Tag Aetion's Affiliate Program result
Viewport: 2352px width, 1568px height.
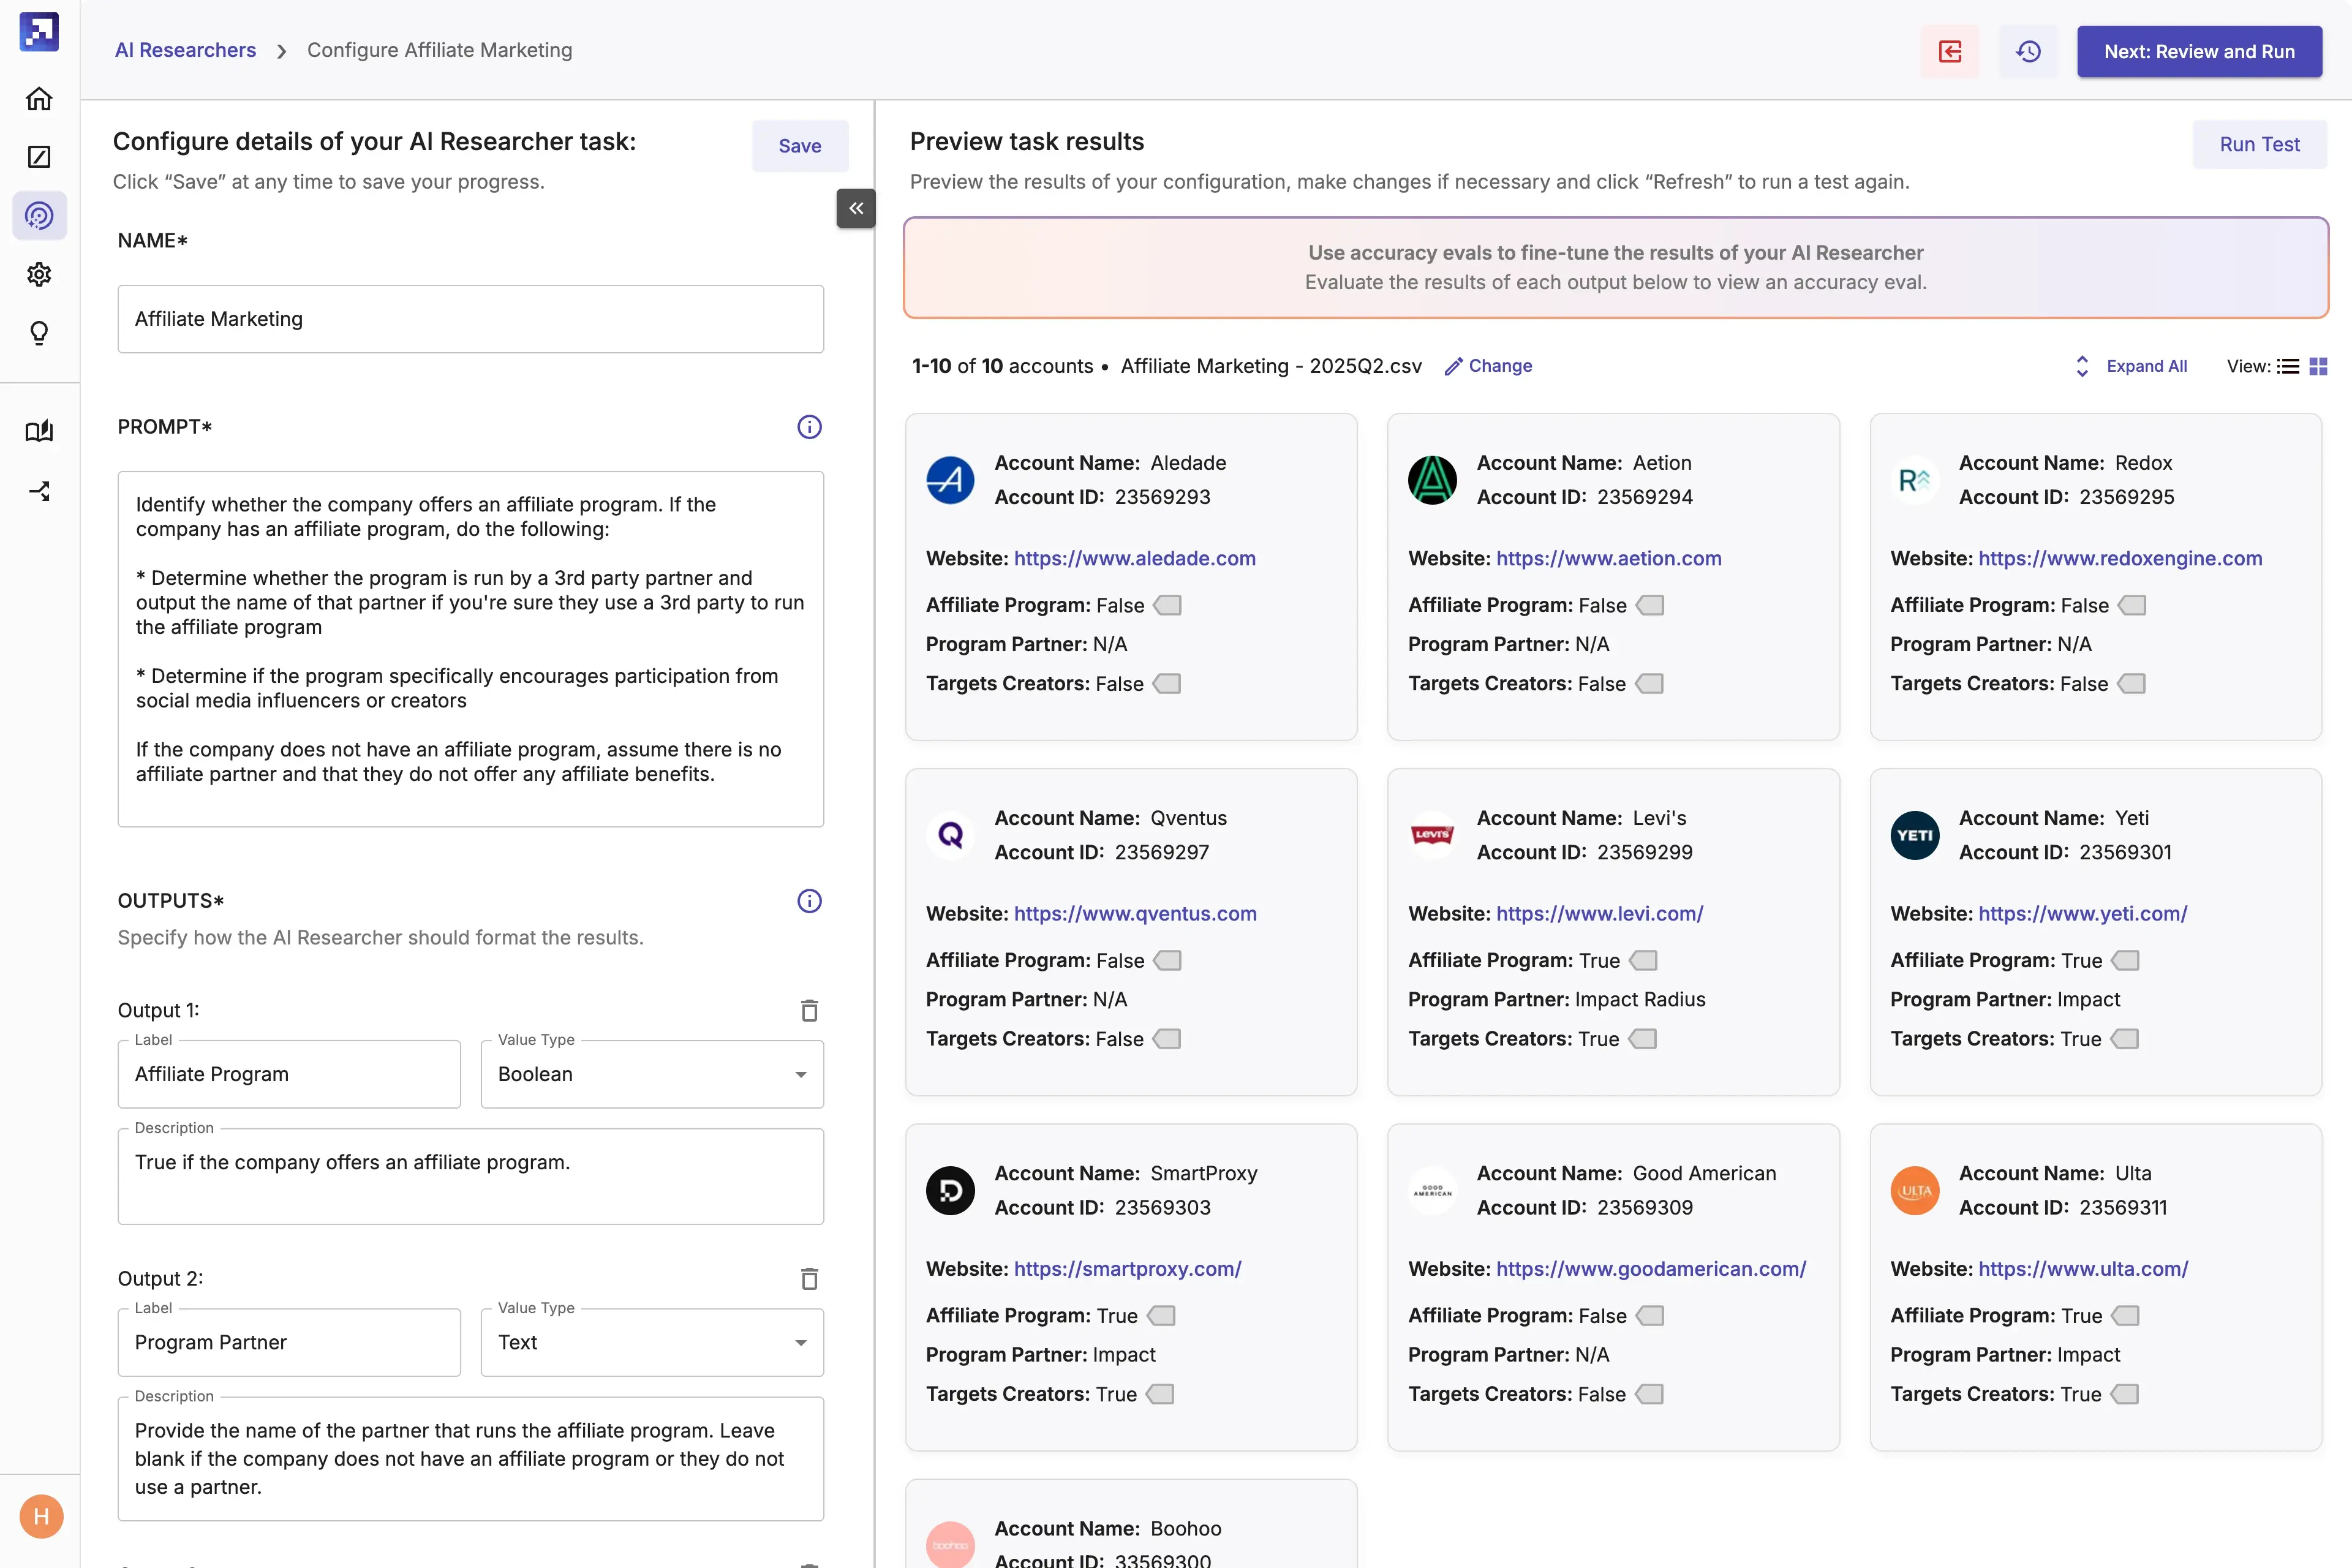click(x=1649, y=605)
